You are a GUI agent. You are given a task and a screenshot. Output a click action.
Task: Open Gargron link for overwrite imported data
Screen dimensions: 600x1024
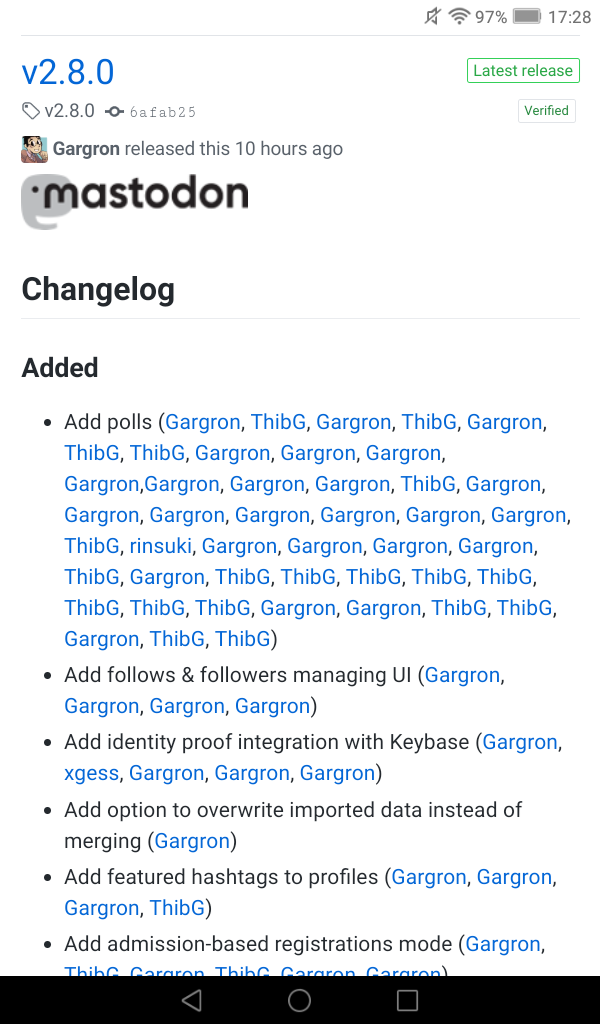pyautogui.click(x=192, y=841)
